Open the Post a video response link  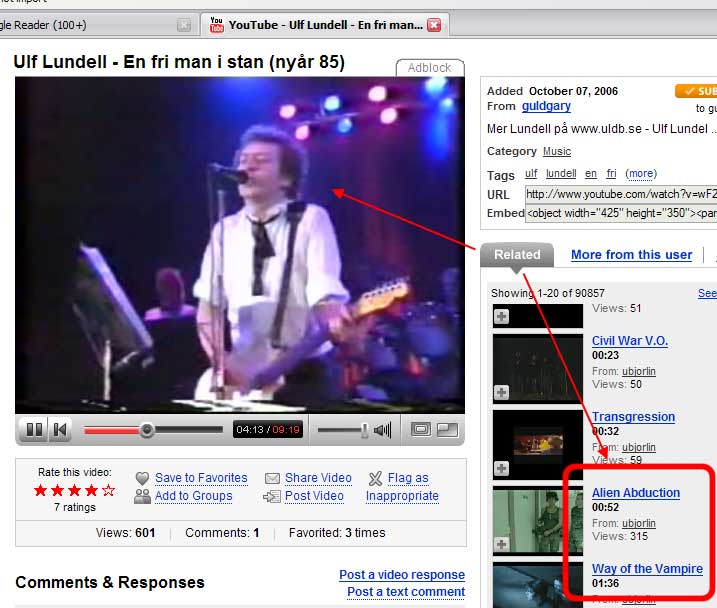click(402, 575)
